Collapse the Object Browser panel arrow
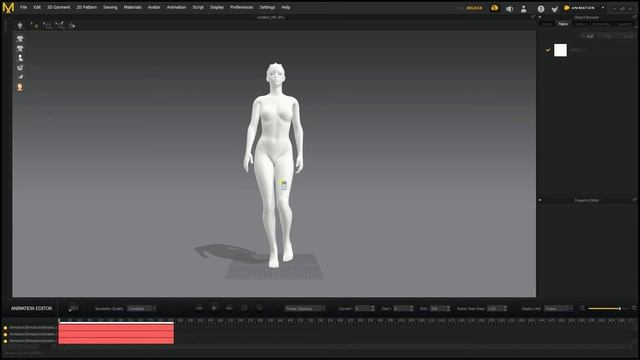Viewport: 640px width, 360px height. tap(540, 17)
